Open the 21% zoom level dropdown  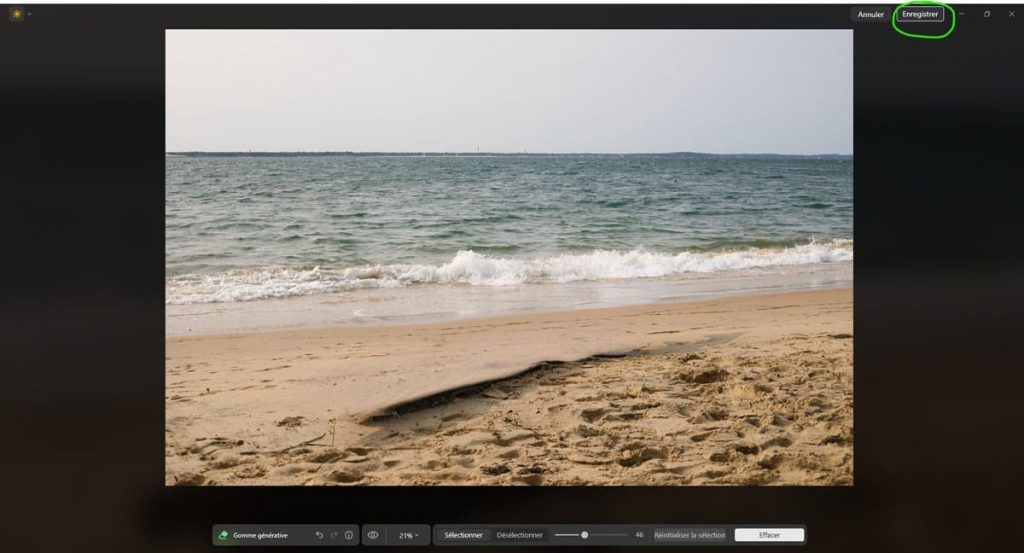tap(409, 535)
